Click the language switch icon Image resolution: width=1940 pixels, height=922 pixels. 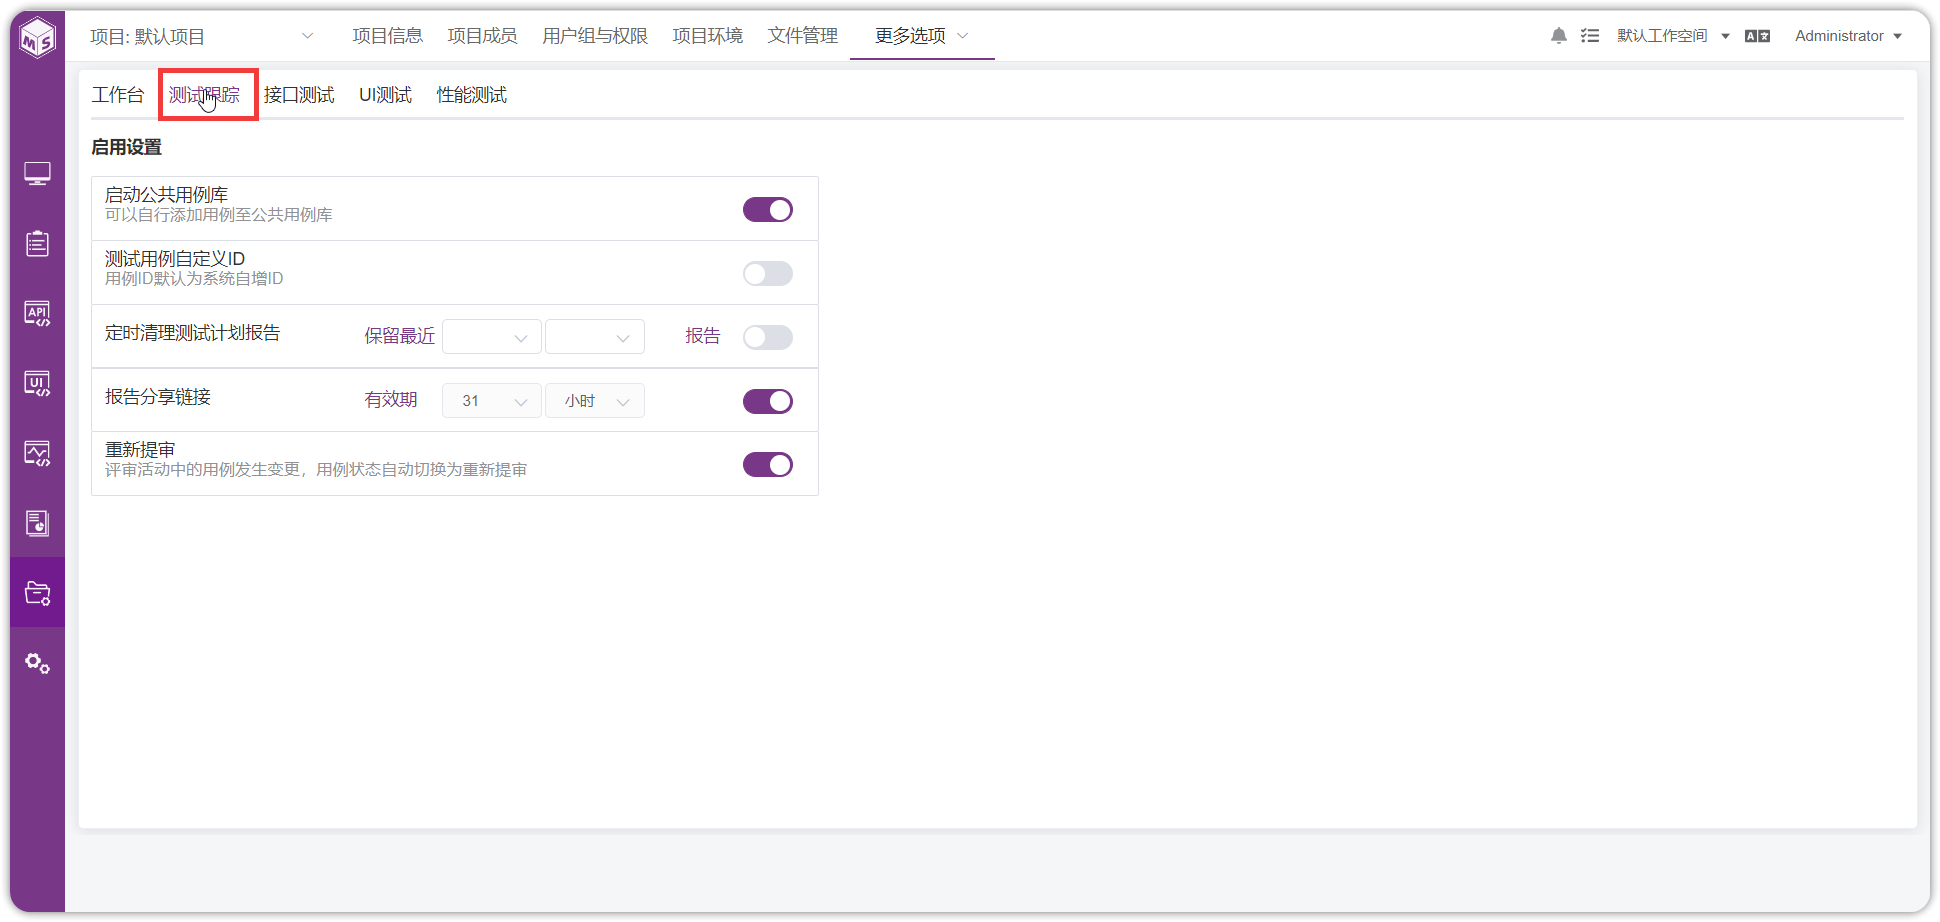(x=1757, y=36)
